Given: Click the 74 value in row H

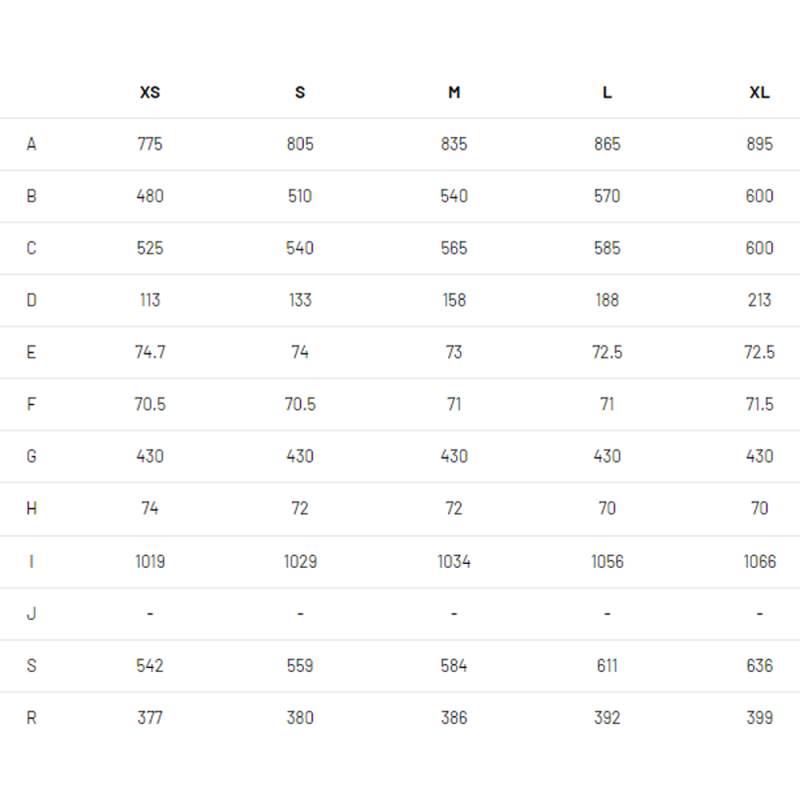Looking at the screenshot, I should coord(150,509).
